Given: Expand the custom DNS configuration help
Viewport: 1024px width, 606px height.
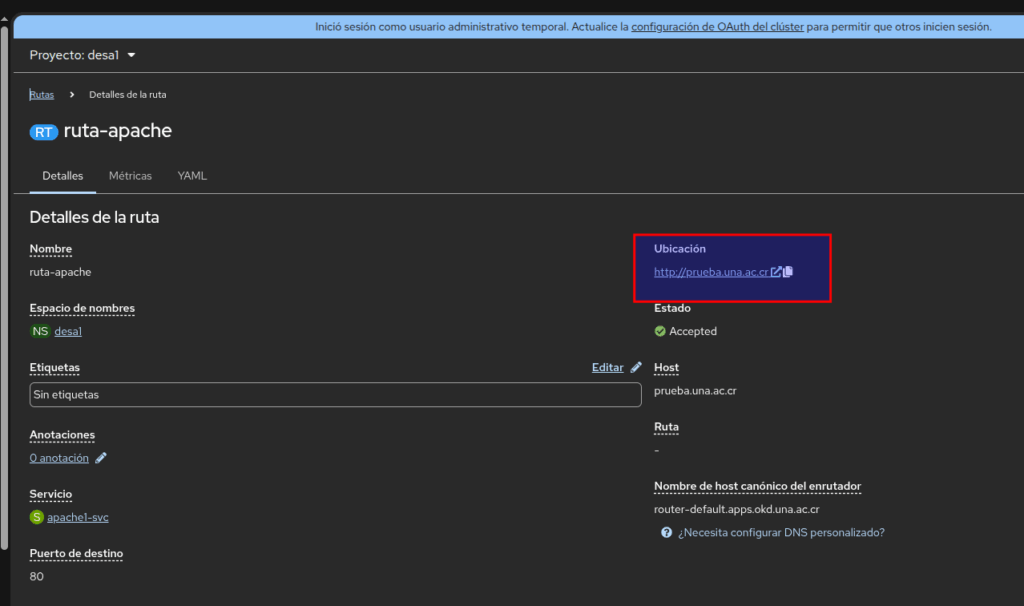Looking at the screenshot, I should pyautogui.click(x=780, y=533).
